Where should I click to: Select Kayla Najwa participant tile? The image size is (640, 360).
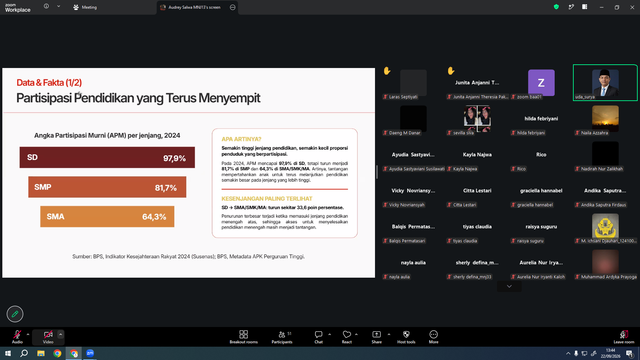(x=477, y=155)
